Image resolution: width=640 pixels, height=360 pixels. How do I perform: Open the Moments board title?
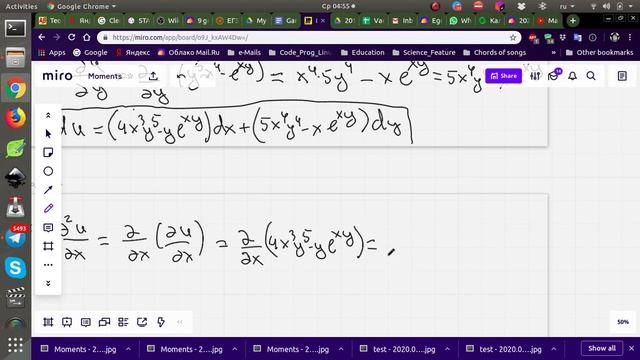104,76
